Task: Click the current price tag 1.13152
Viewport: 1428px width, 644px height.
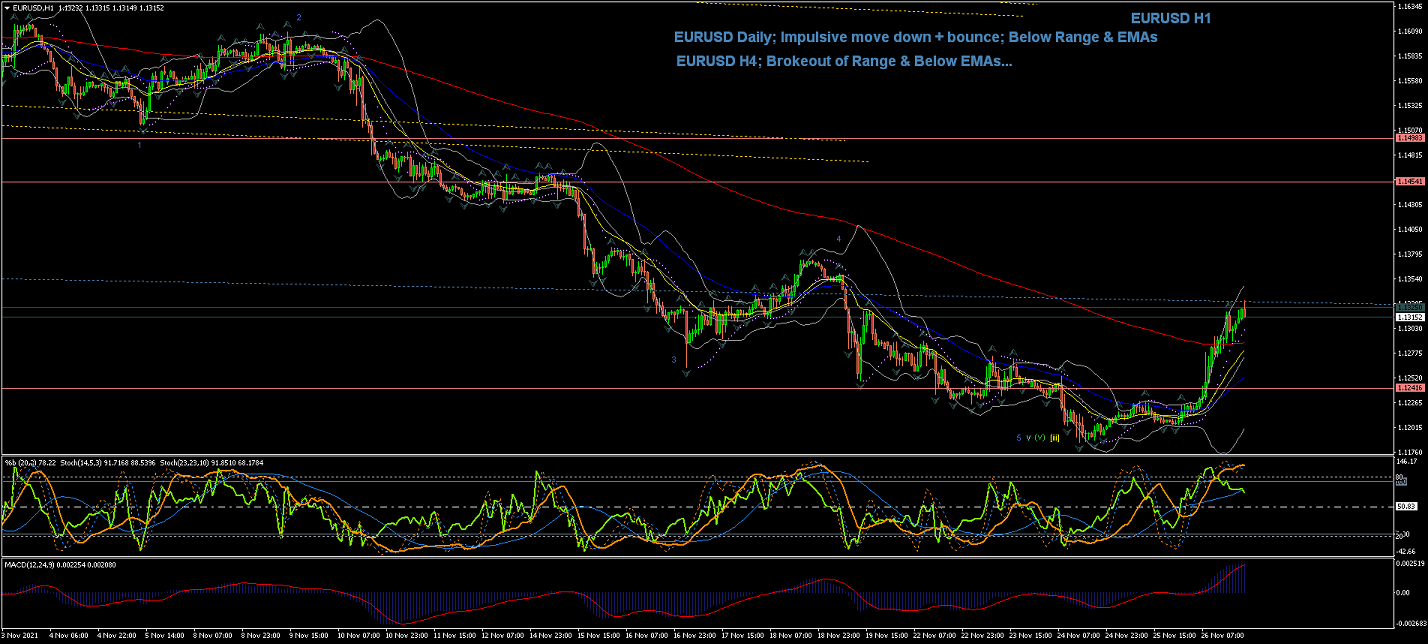Action: pyautogui.click(x=1410, y=317)
